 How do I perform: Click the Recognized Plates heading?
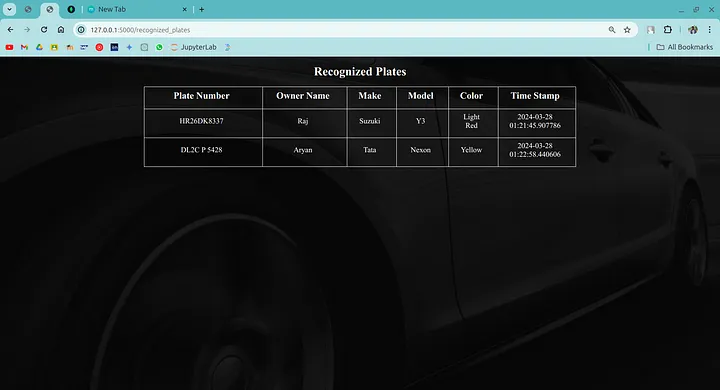pos(360,72)
